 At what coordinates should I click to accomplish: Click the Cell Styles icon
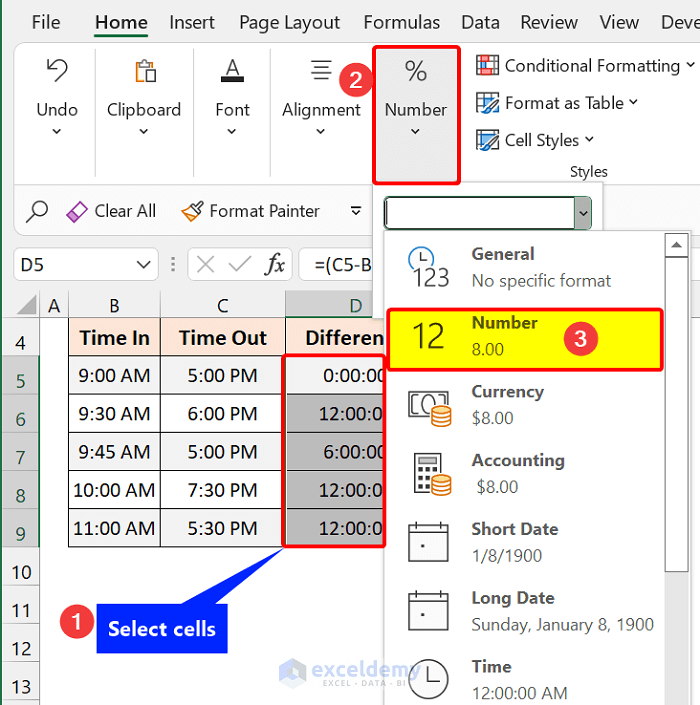[x=487, y=140]
